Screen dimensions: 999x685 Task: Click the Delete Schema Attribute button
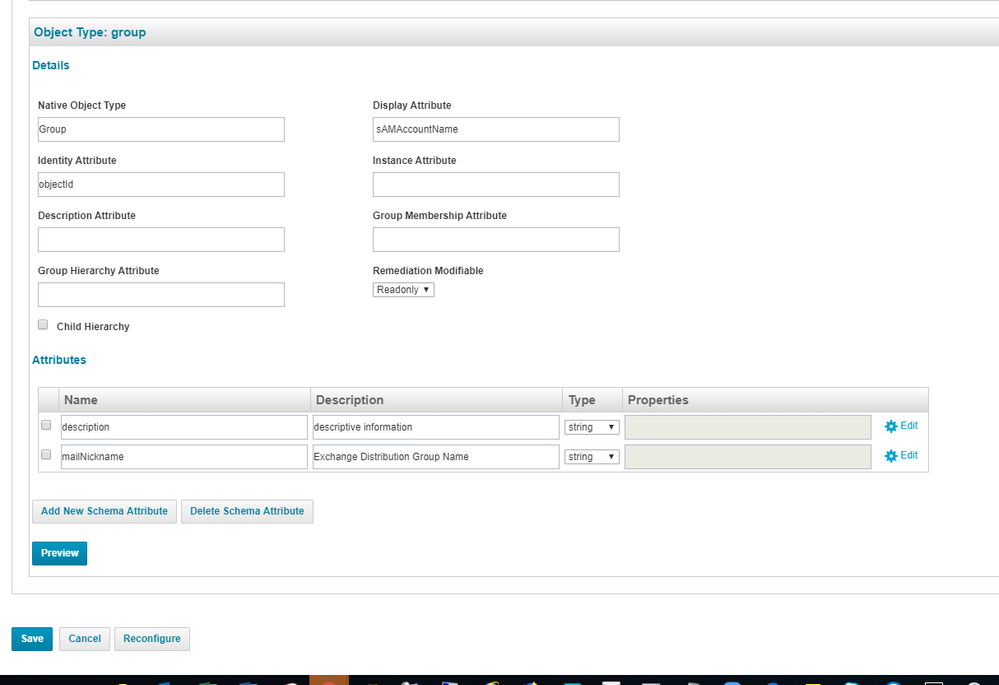coord(247,511)
